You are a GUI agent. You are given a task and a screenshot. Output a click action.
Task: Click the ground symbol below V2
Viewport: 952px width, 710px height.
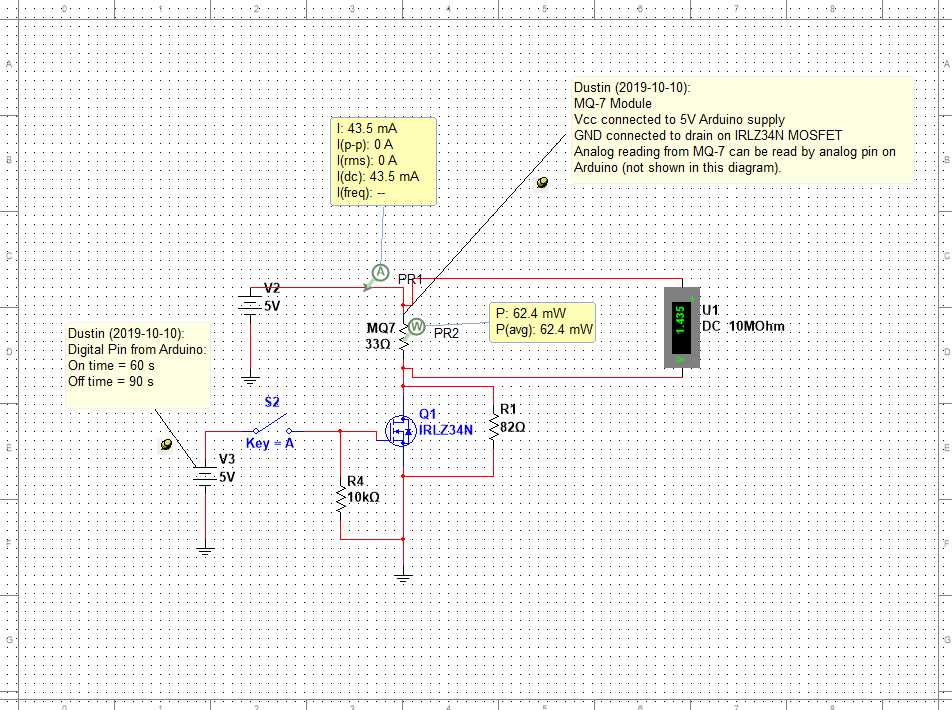[x=250, y=381]
